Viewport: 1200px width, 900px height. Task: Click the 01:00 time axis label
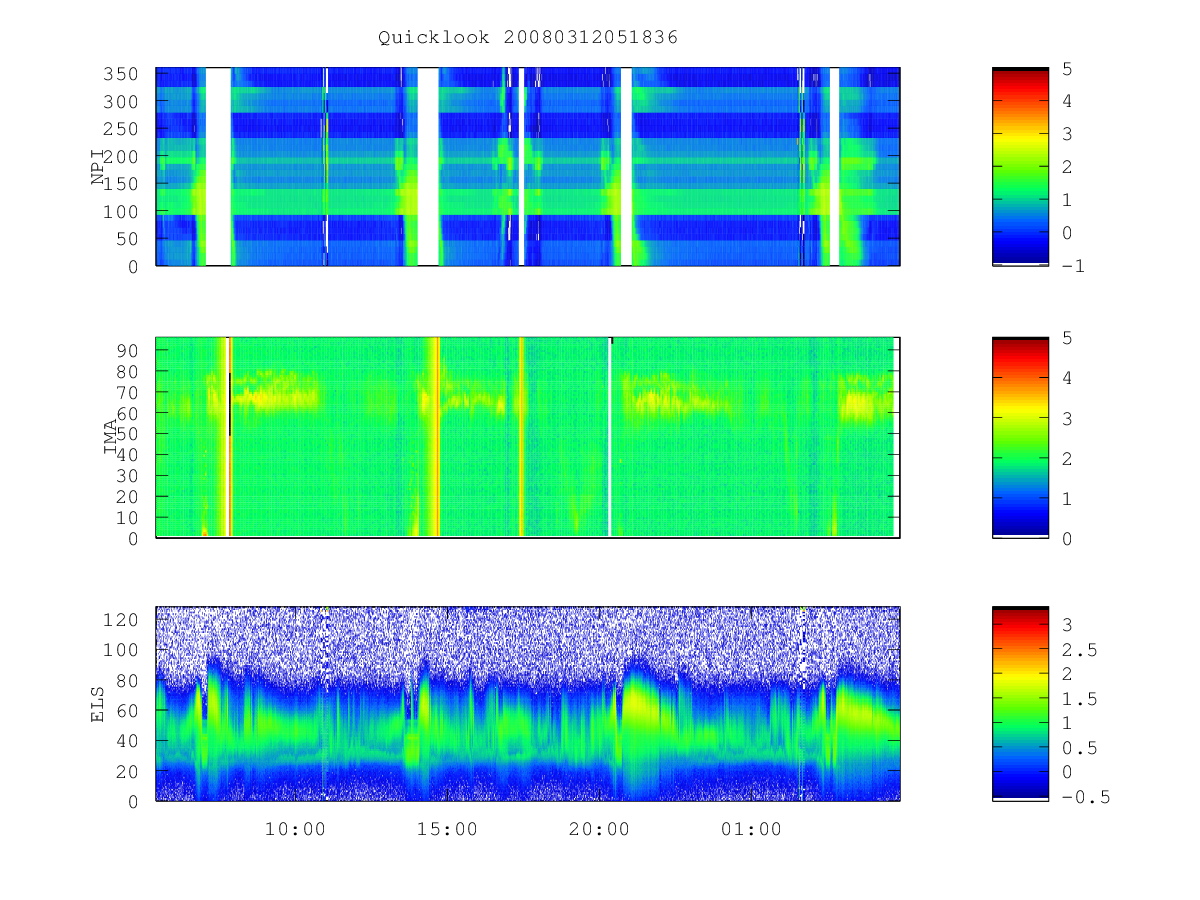(x=752, y=830)
